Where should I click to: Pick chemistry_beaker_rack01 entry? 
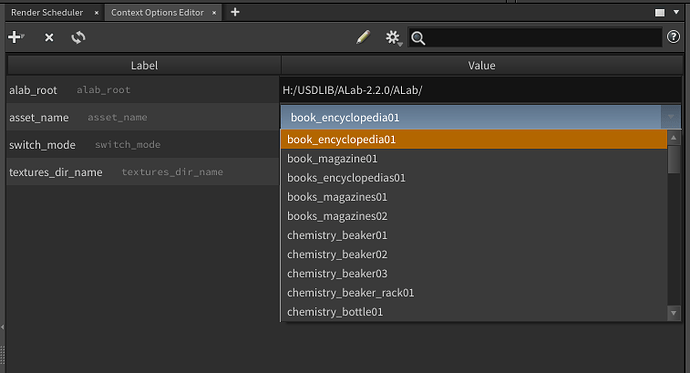pos(473,293)
